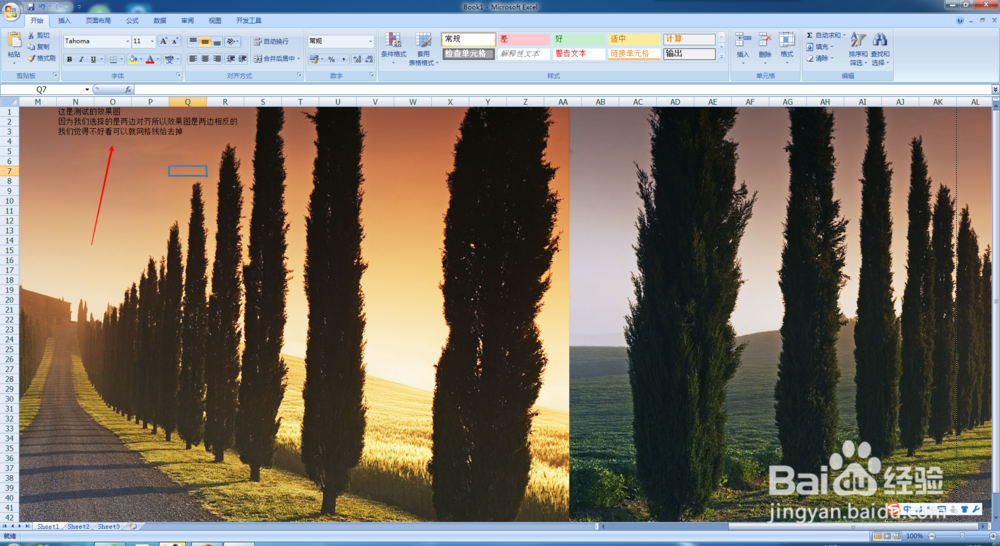The height and width of the screenshot is (546, 1000).
Task: Increase indent in alignment group
Action: [x=243, y=59]
